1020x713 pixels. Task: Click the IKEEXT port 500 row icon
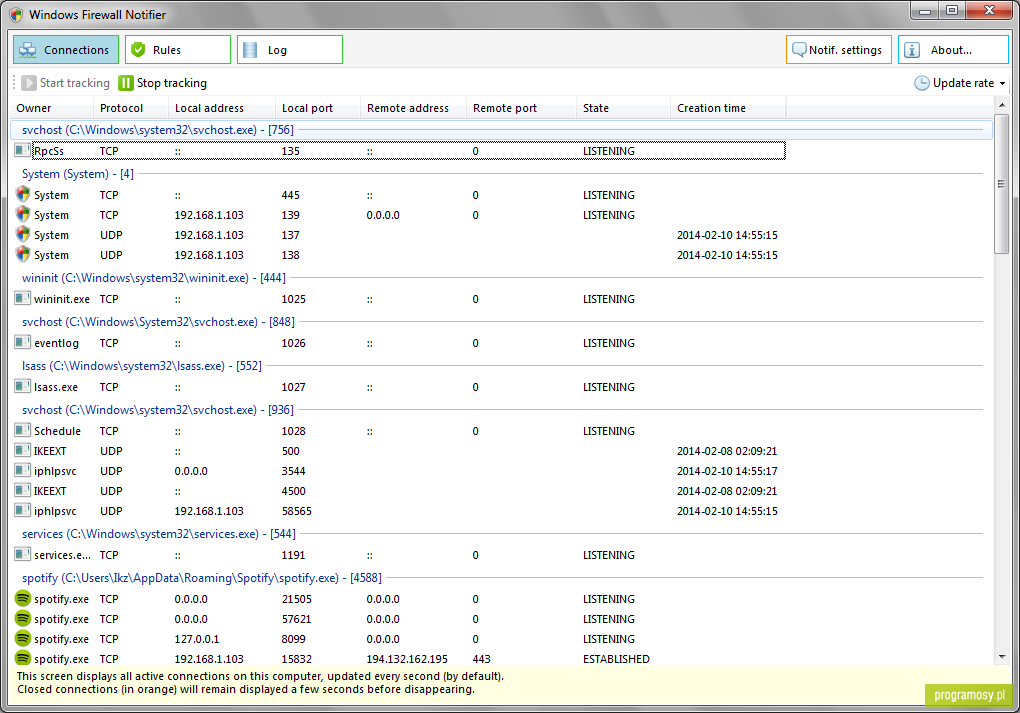(23, 450)
